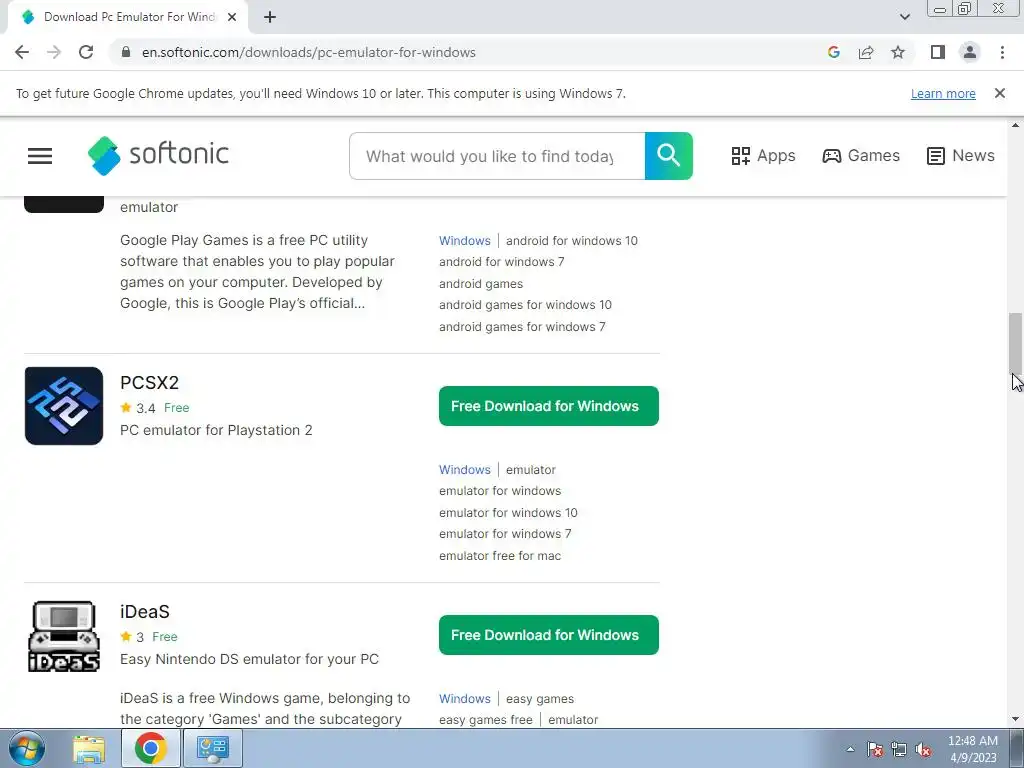This screenshot has width=1024, height=768.
Task: Click the network tray icon
Action: 899,749
